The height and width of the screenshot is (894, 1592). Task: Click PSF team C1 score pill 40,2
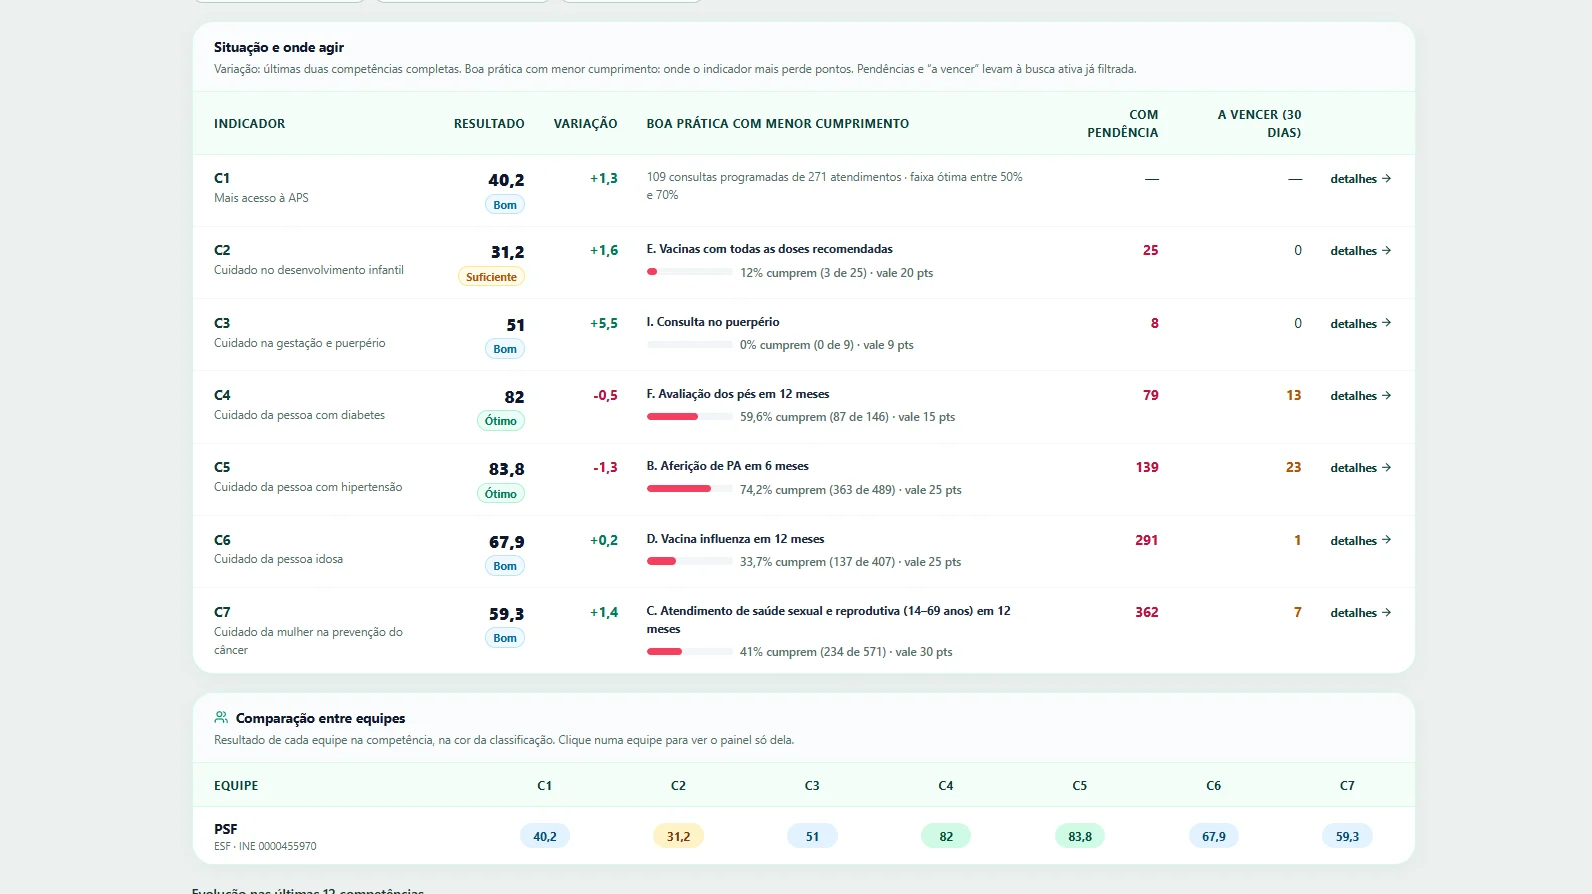[x=545, y=836]
